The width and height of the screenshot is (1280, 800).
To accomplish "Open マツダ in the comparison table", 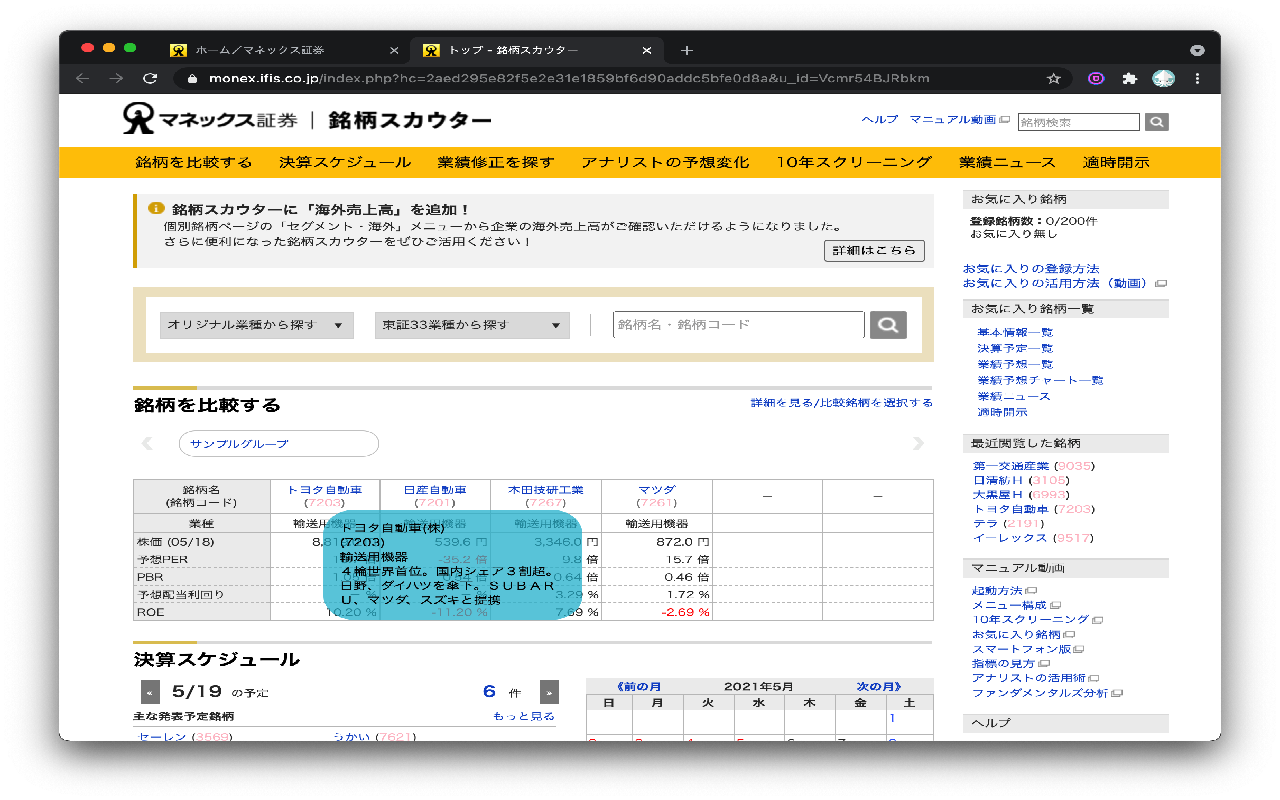I will (657, 490).
